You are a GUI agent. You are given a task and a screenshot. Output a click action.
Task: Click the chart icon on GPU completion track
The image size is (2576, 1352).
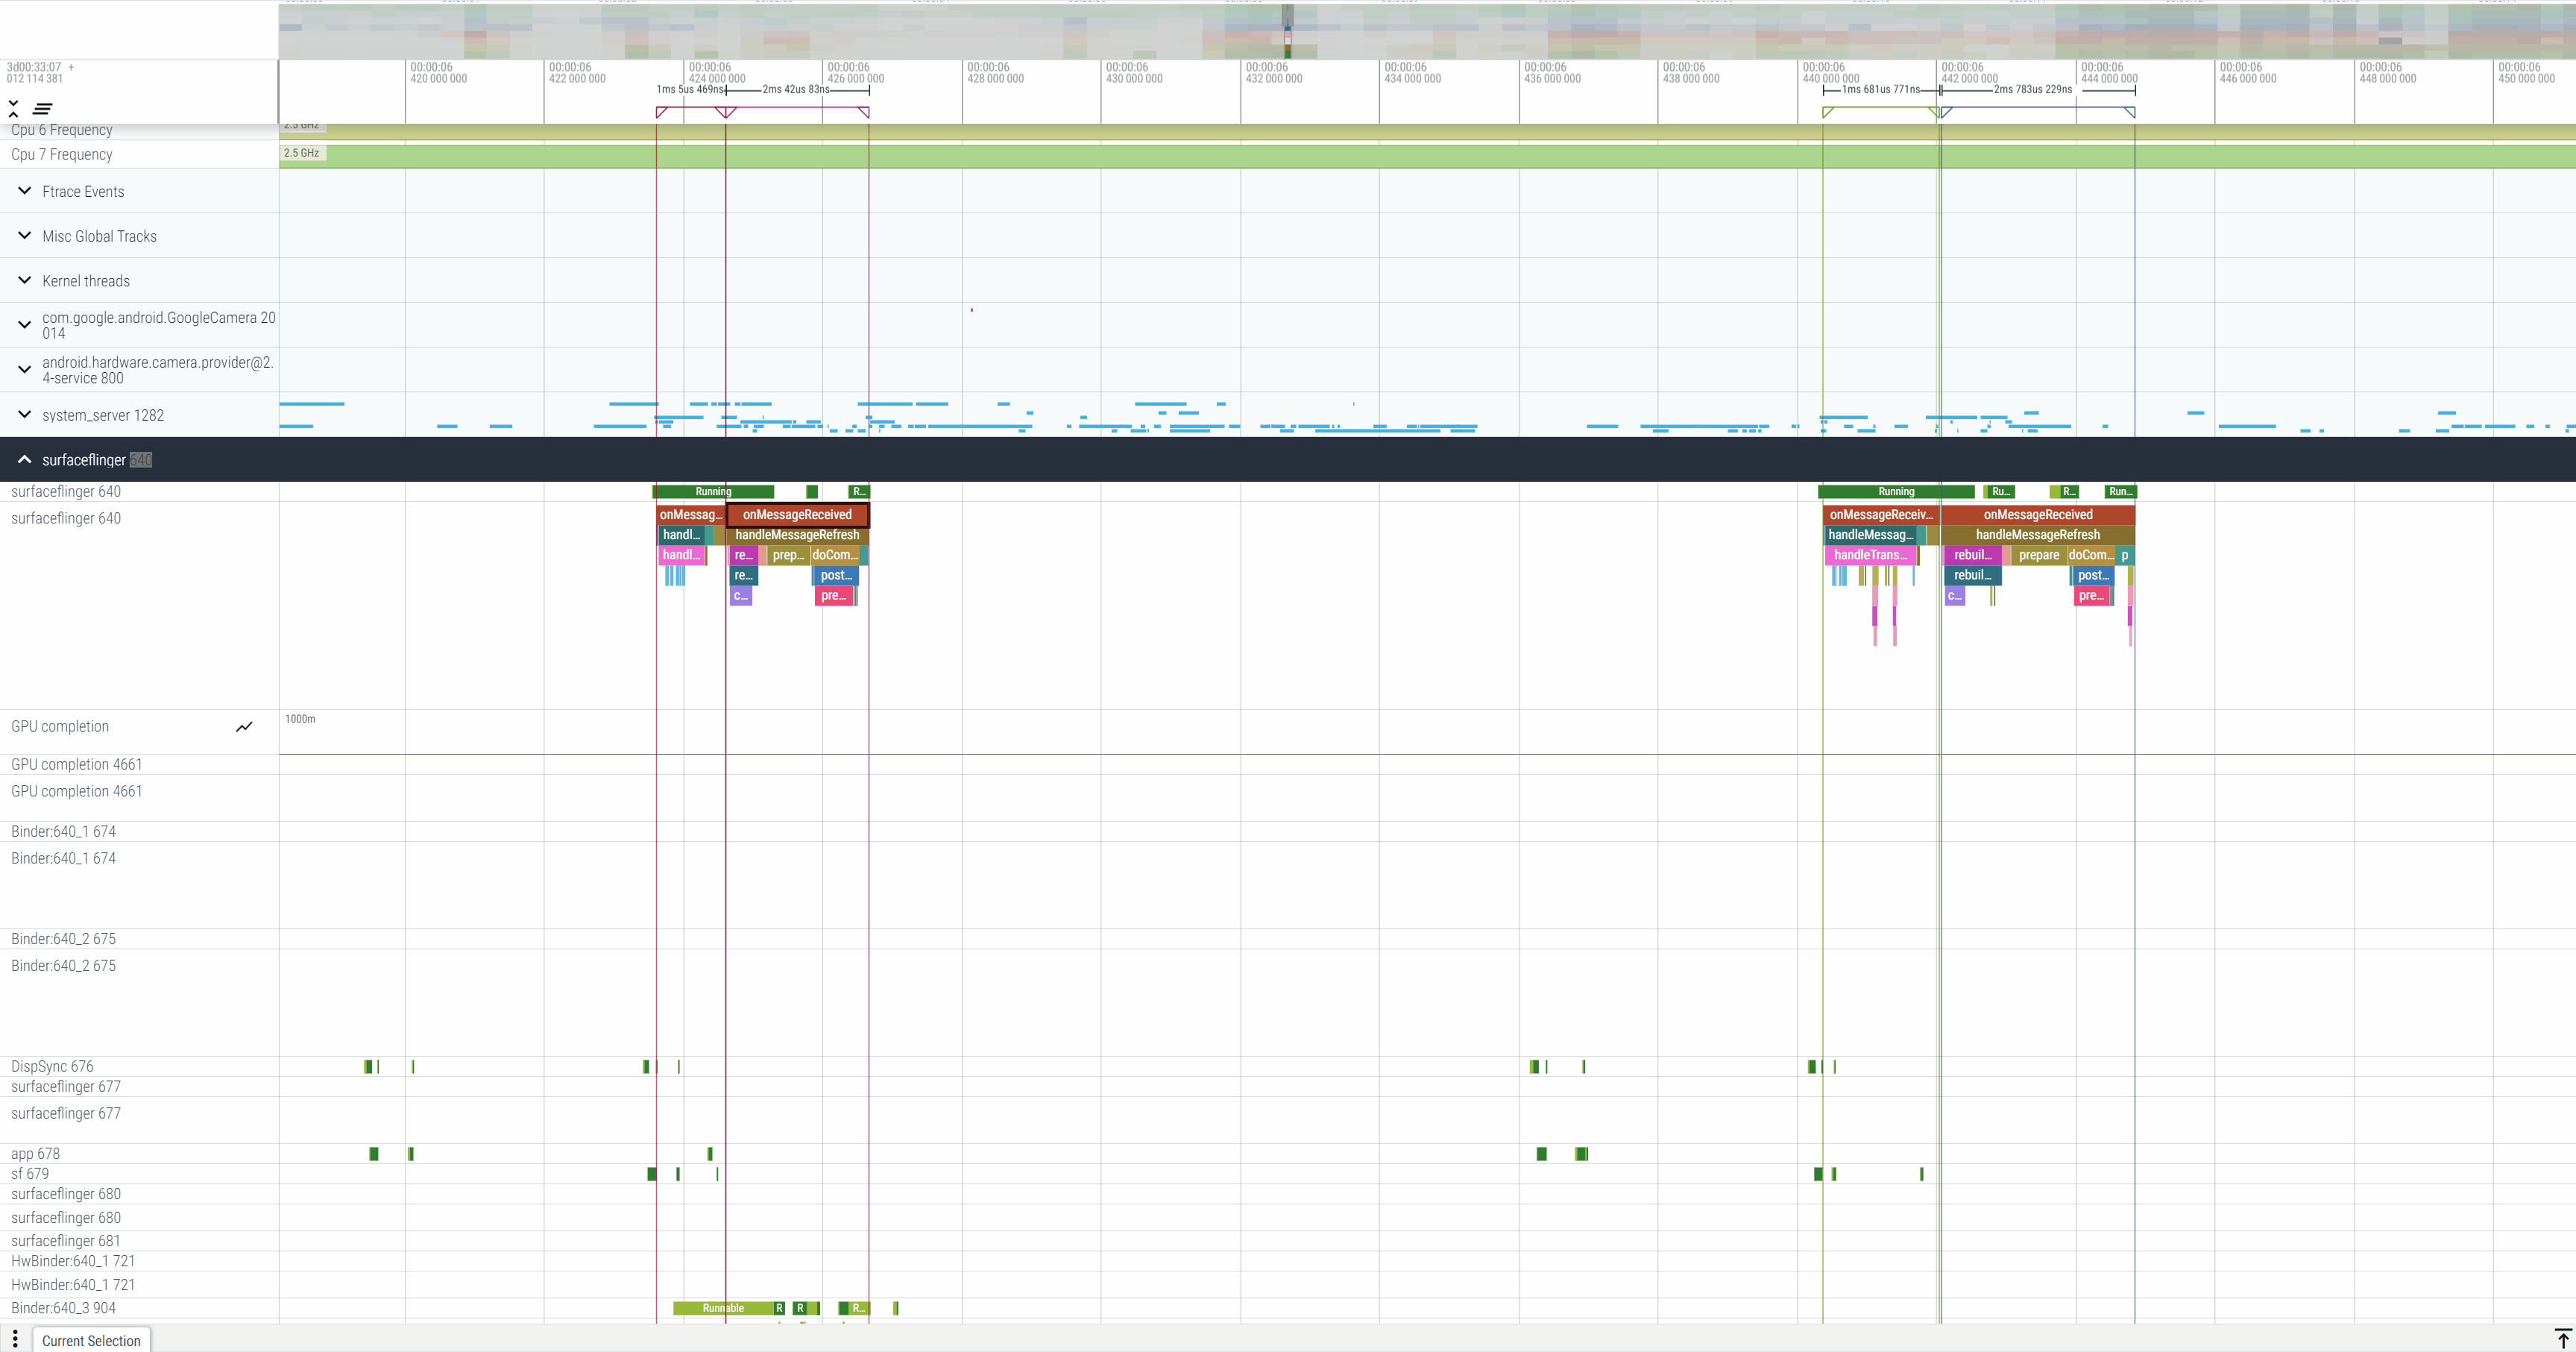[244, 727]
